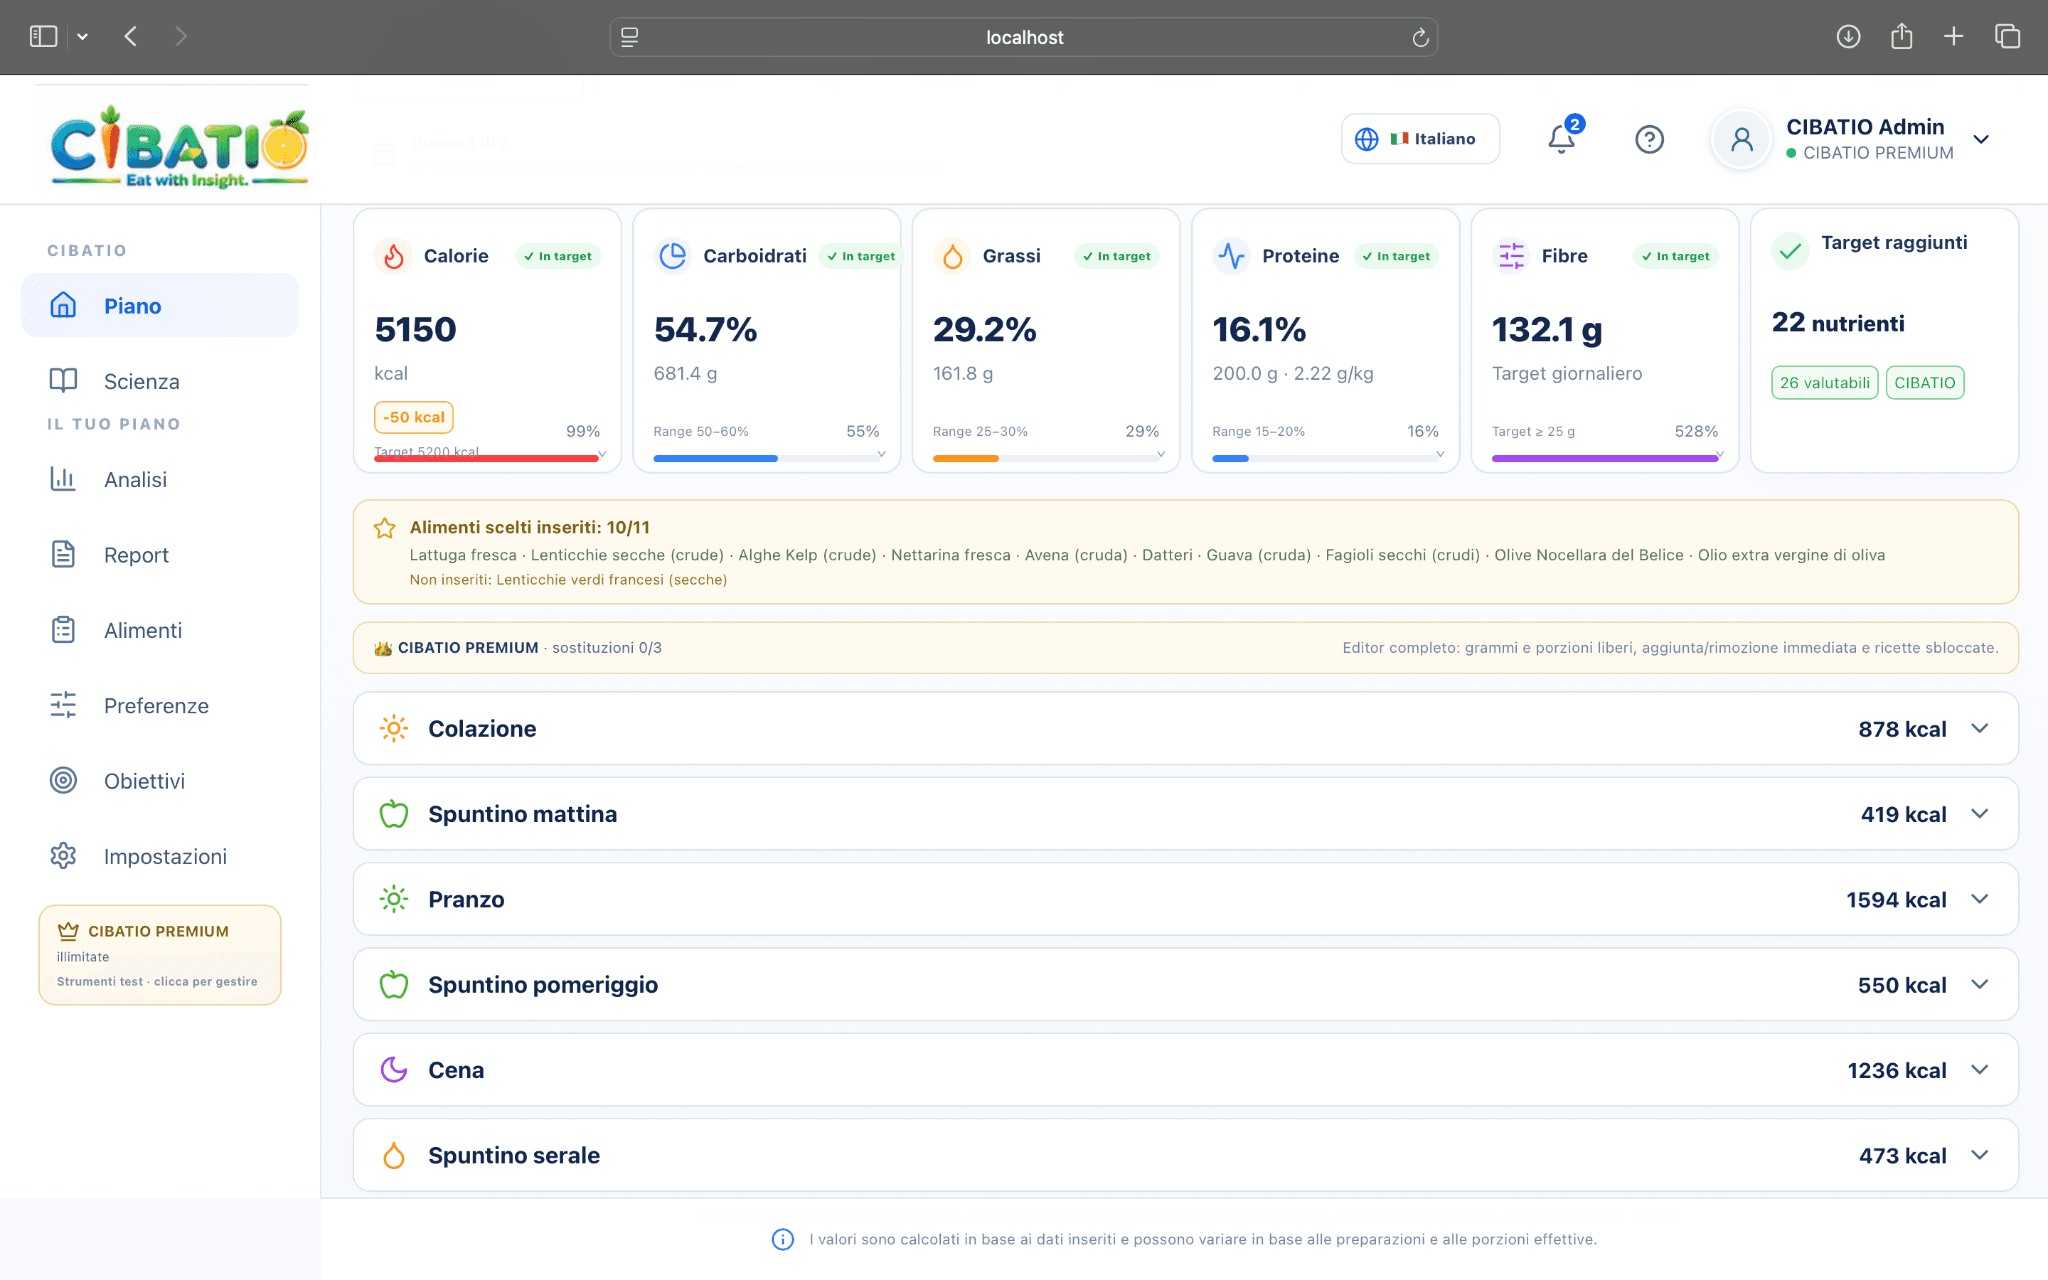Image resolution: width=2048 pixels, height=1280 pixels.
Task: Open the Italiano language selector
Action: coord(1420,139)
